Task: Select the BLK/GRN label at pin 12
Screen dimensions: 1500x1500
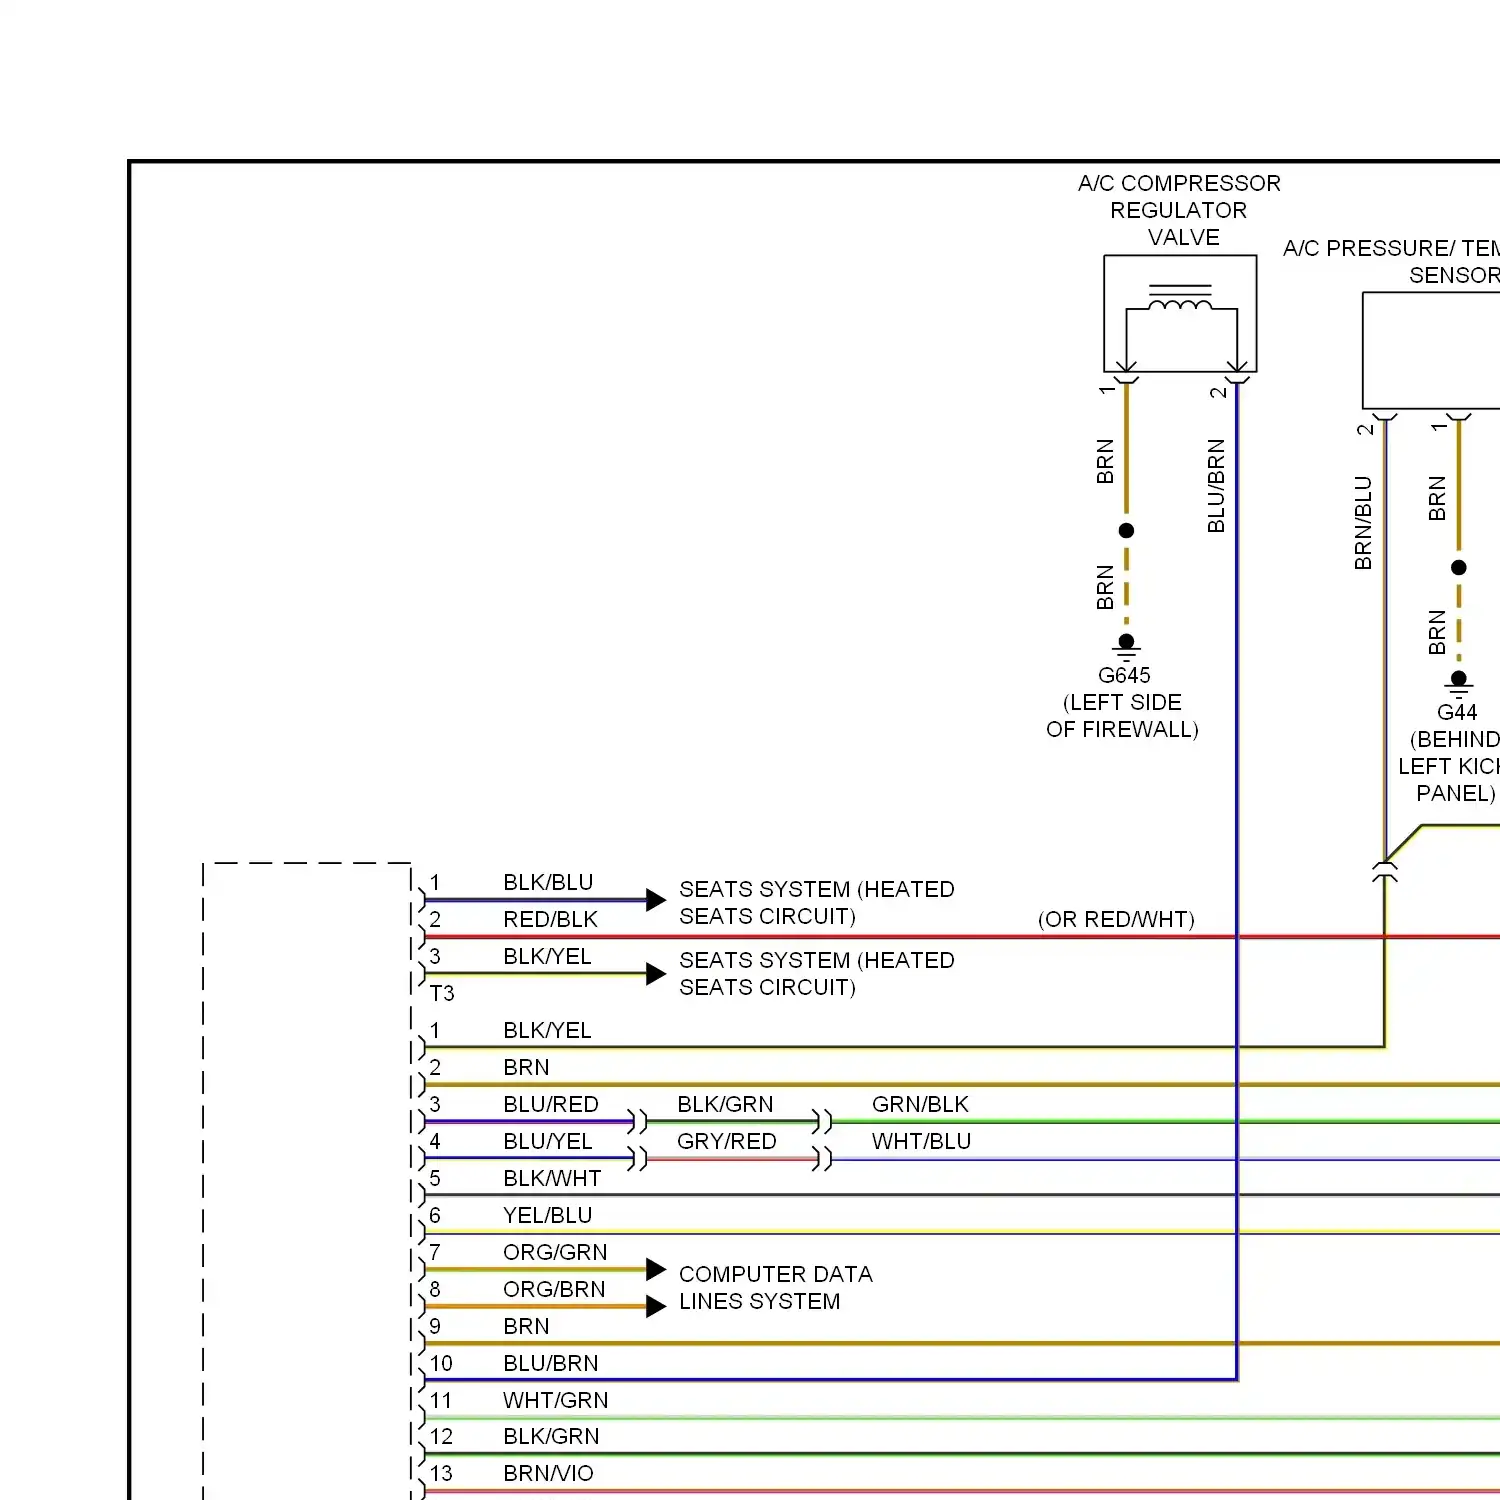Action: [551, 1436]
